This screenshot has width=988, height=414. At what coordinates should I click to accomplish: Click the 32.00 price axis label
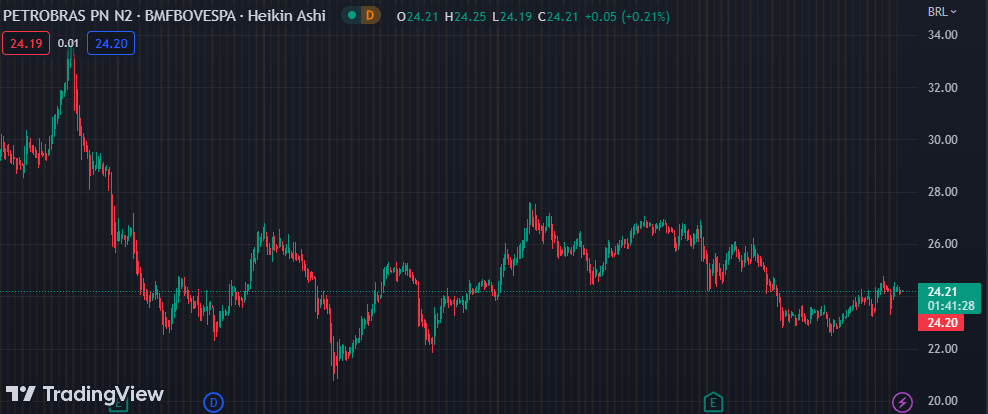pyautogui.click(x=943, y=87)
